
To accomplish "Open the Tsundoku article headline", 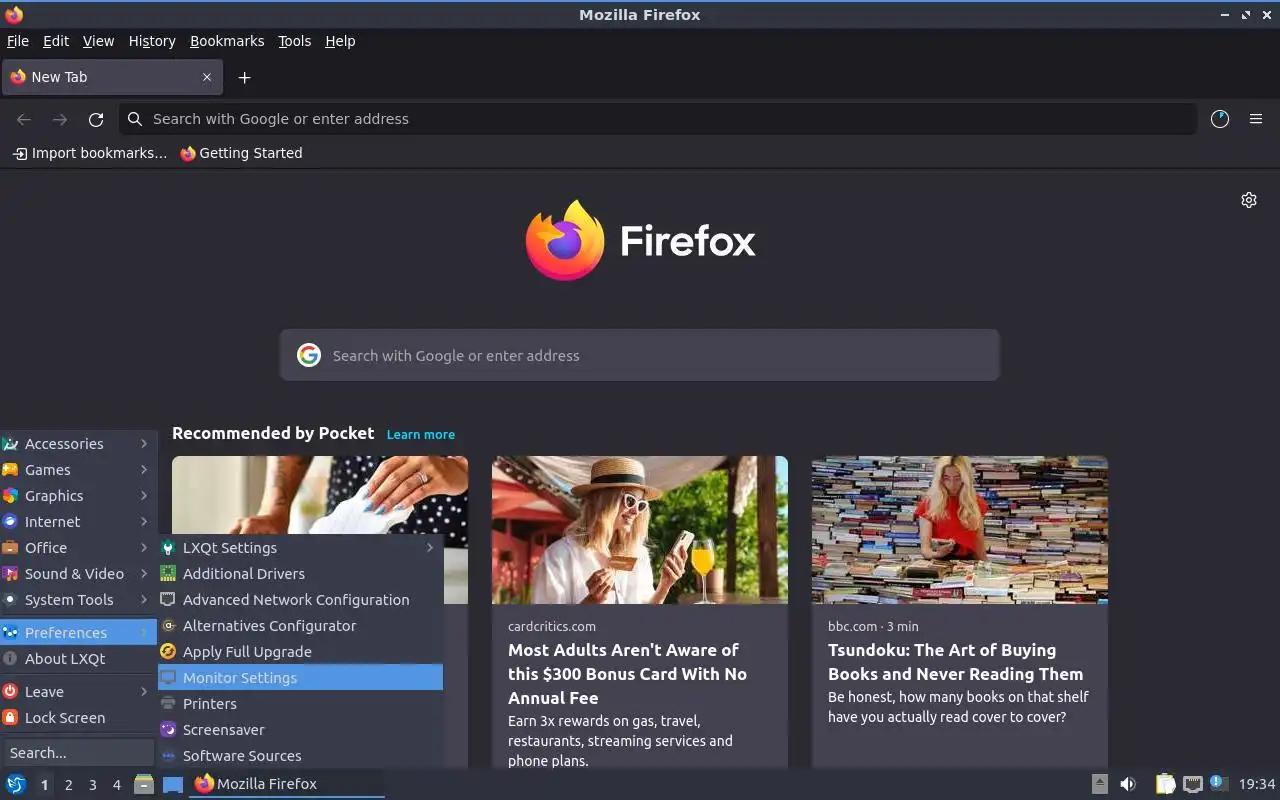I will (x=955, y=662).
